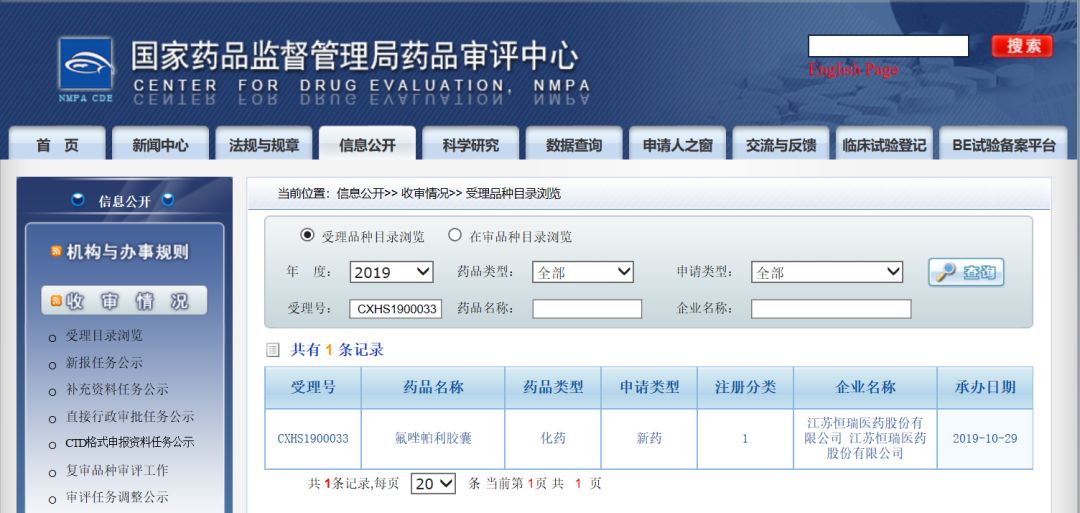
Task: Click the NMPA CDE logo icon
Action: [85, 65]
